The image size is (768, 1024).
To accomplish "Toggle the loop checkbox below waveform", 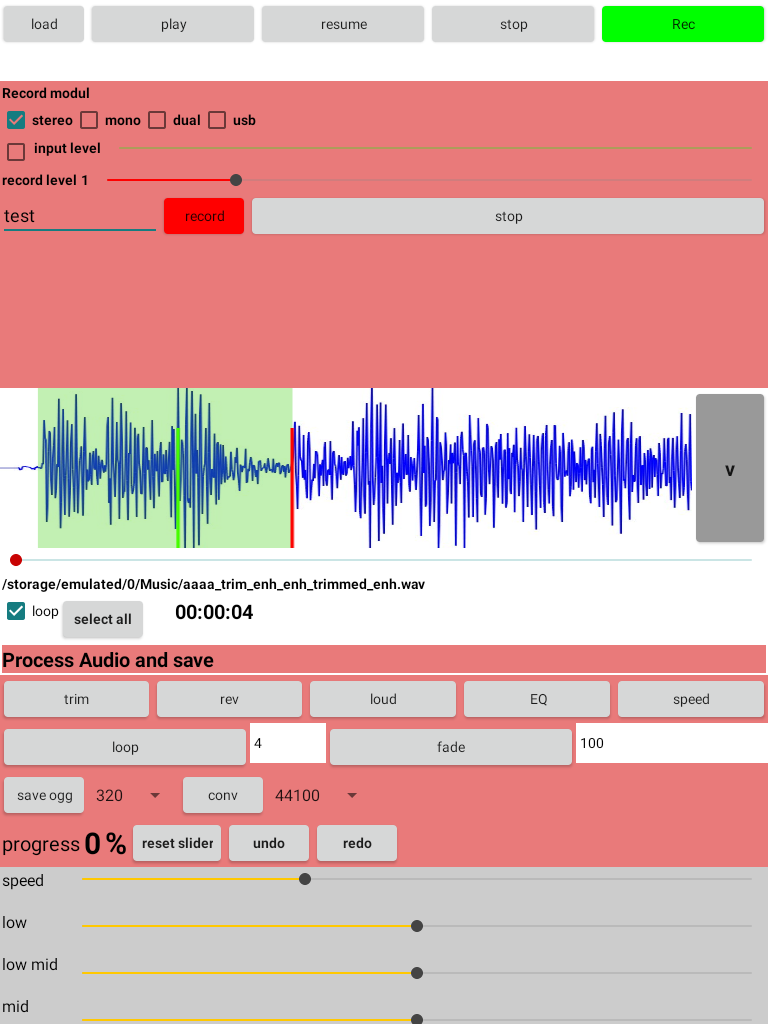I will 16,611.
